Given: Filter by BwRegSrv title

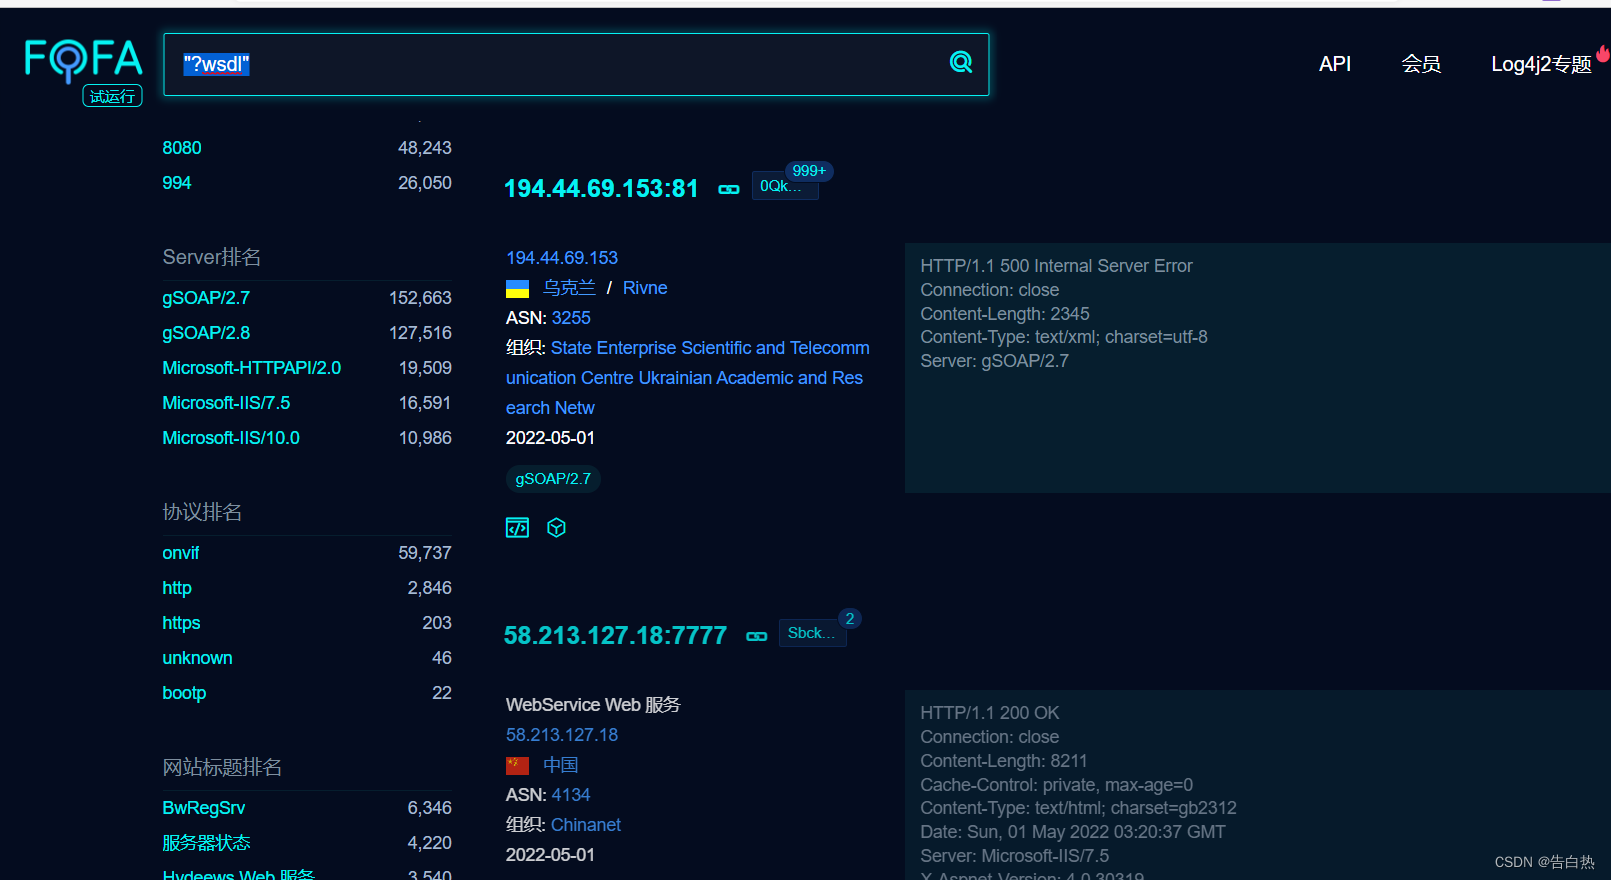Looking at the screenshot, I should click(204, 808).
